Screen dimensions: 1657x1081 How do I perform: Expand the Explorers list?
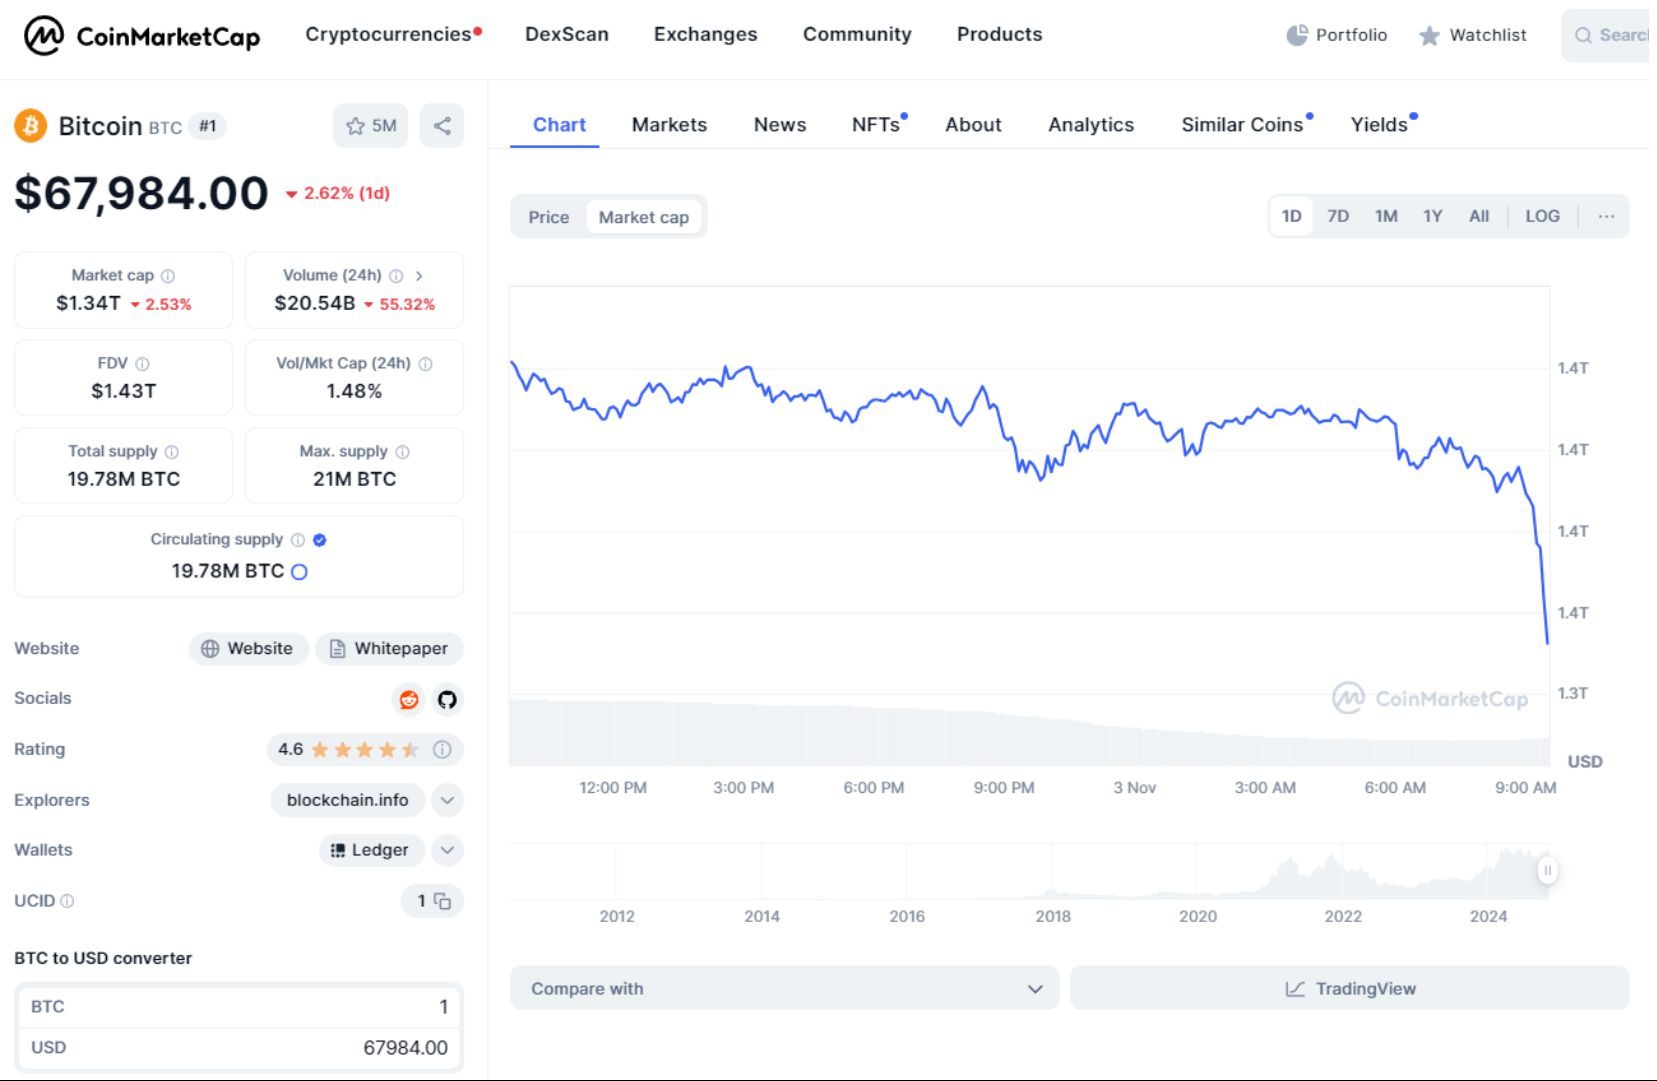[x=447, y=800]
